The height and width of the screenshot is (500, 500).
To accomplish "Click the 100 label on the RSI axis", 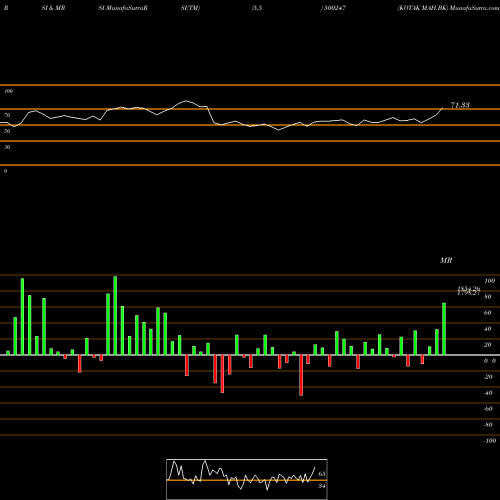I will pyautogui.click(x=9, y=91).
